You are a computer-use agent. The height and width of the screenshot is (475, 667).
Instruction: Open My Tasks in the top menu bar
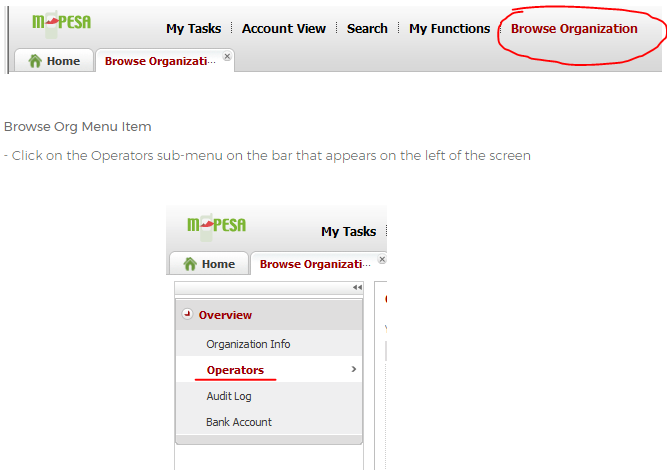[x=193, y=29]
